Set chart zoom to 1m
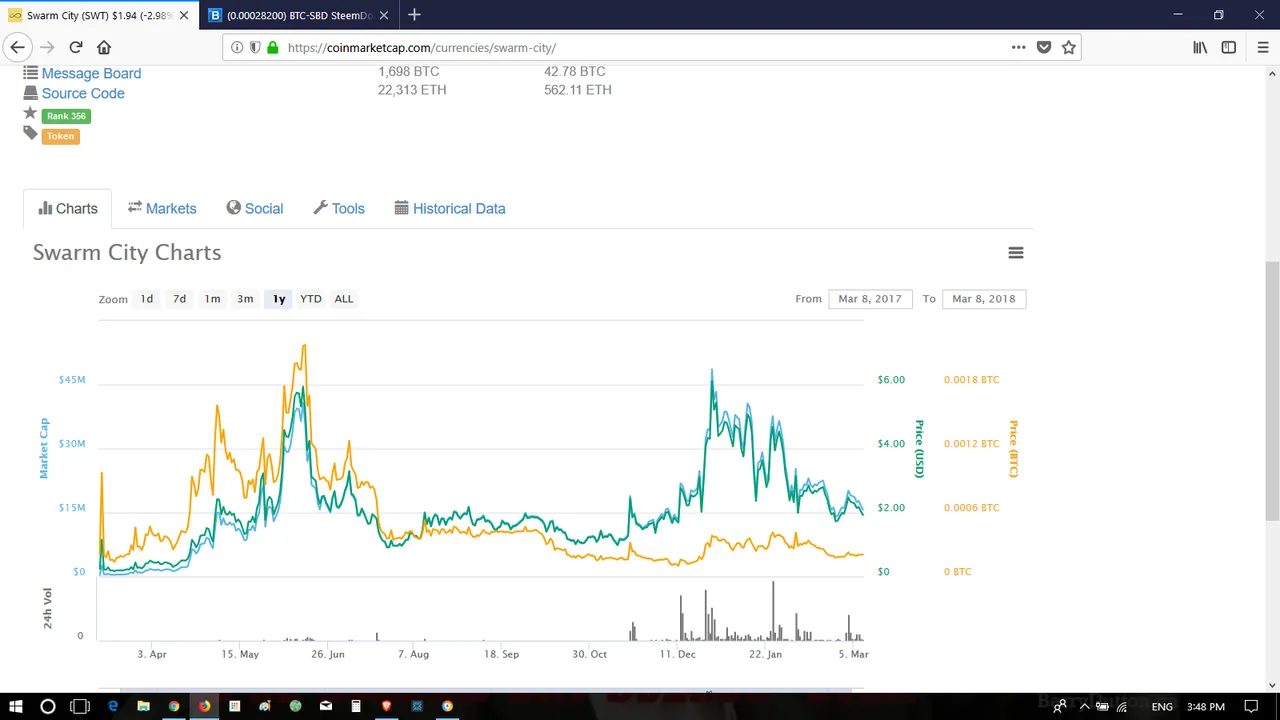The height and width of the screenshot is (720, 1280). tap(212, 299)
